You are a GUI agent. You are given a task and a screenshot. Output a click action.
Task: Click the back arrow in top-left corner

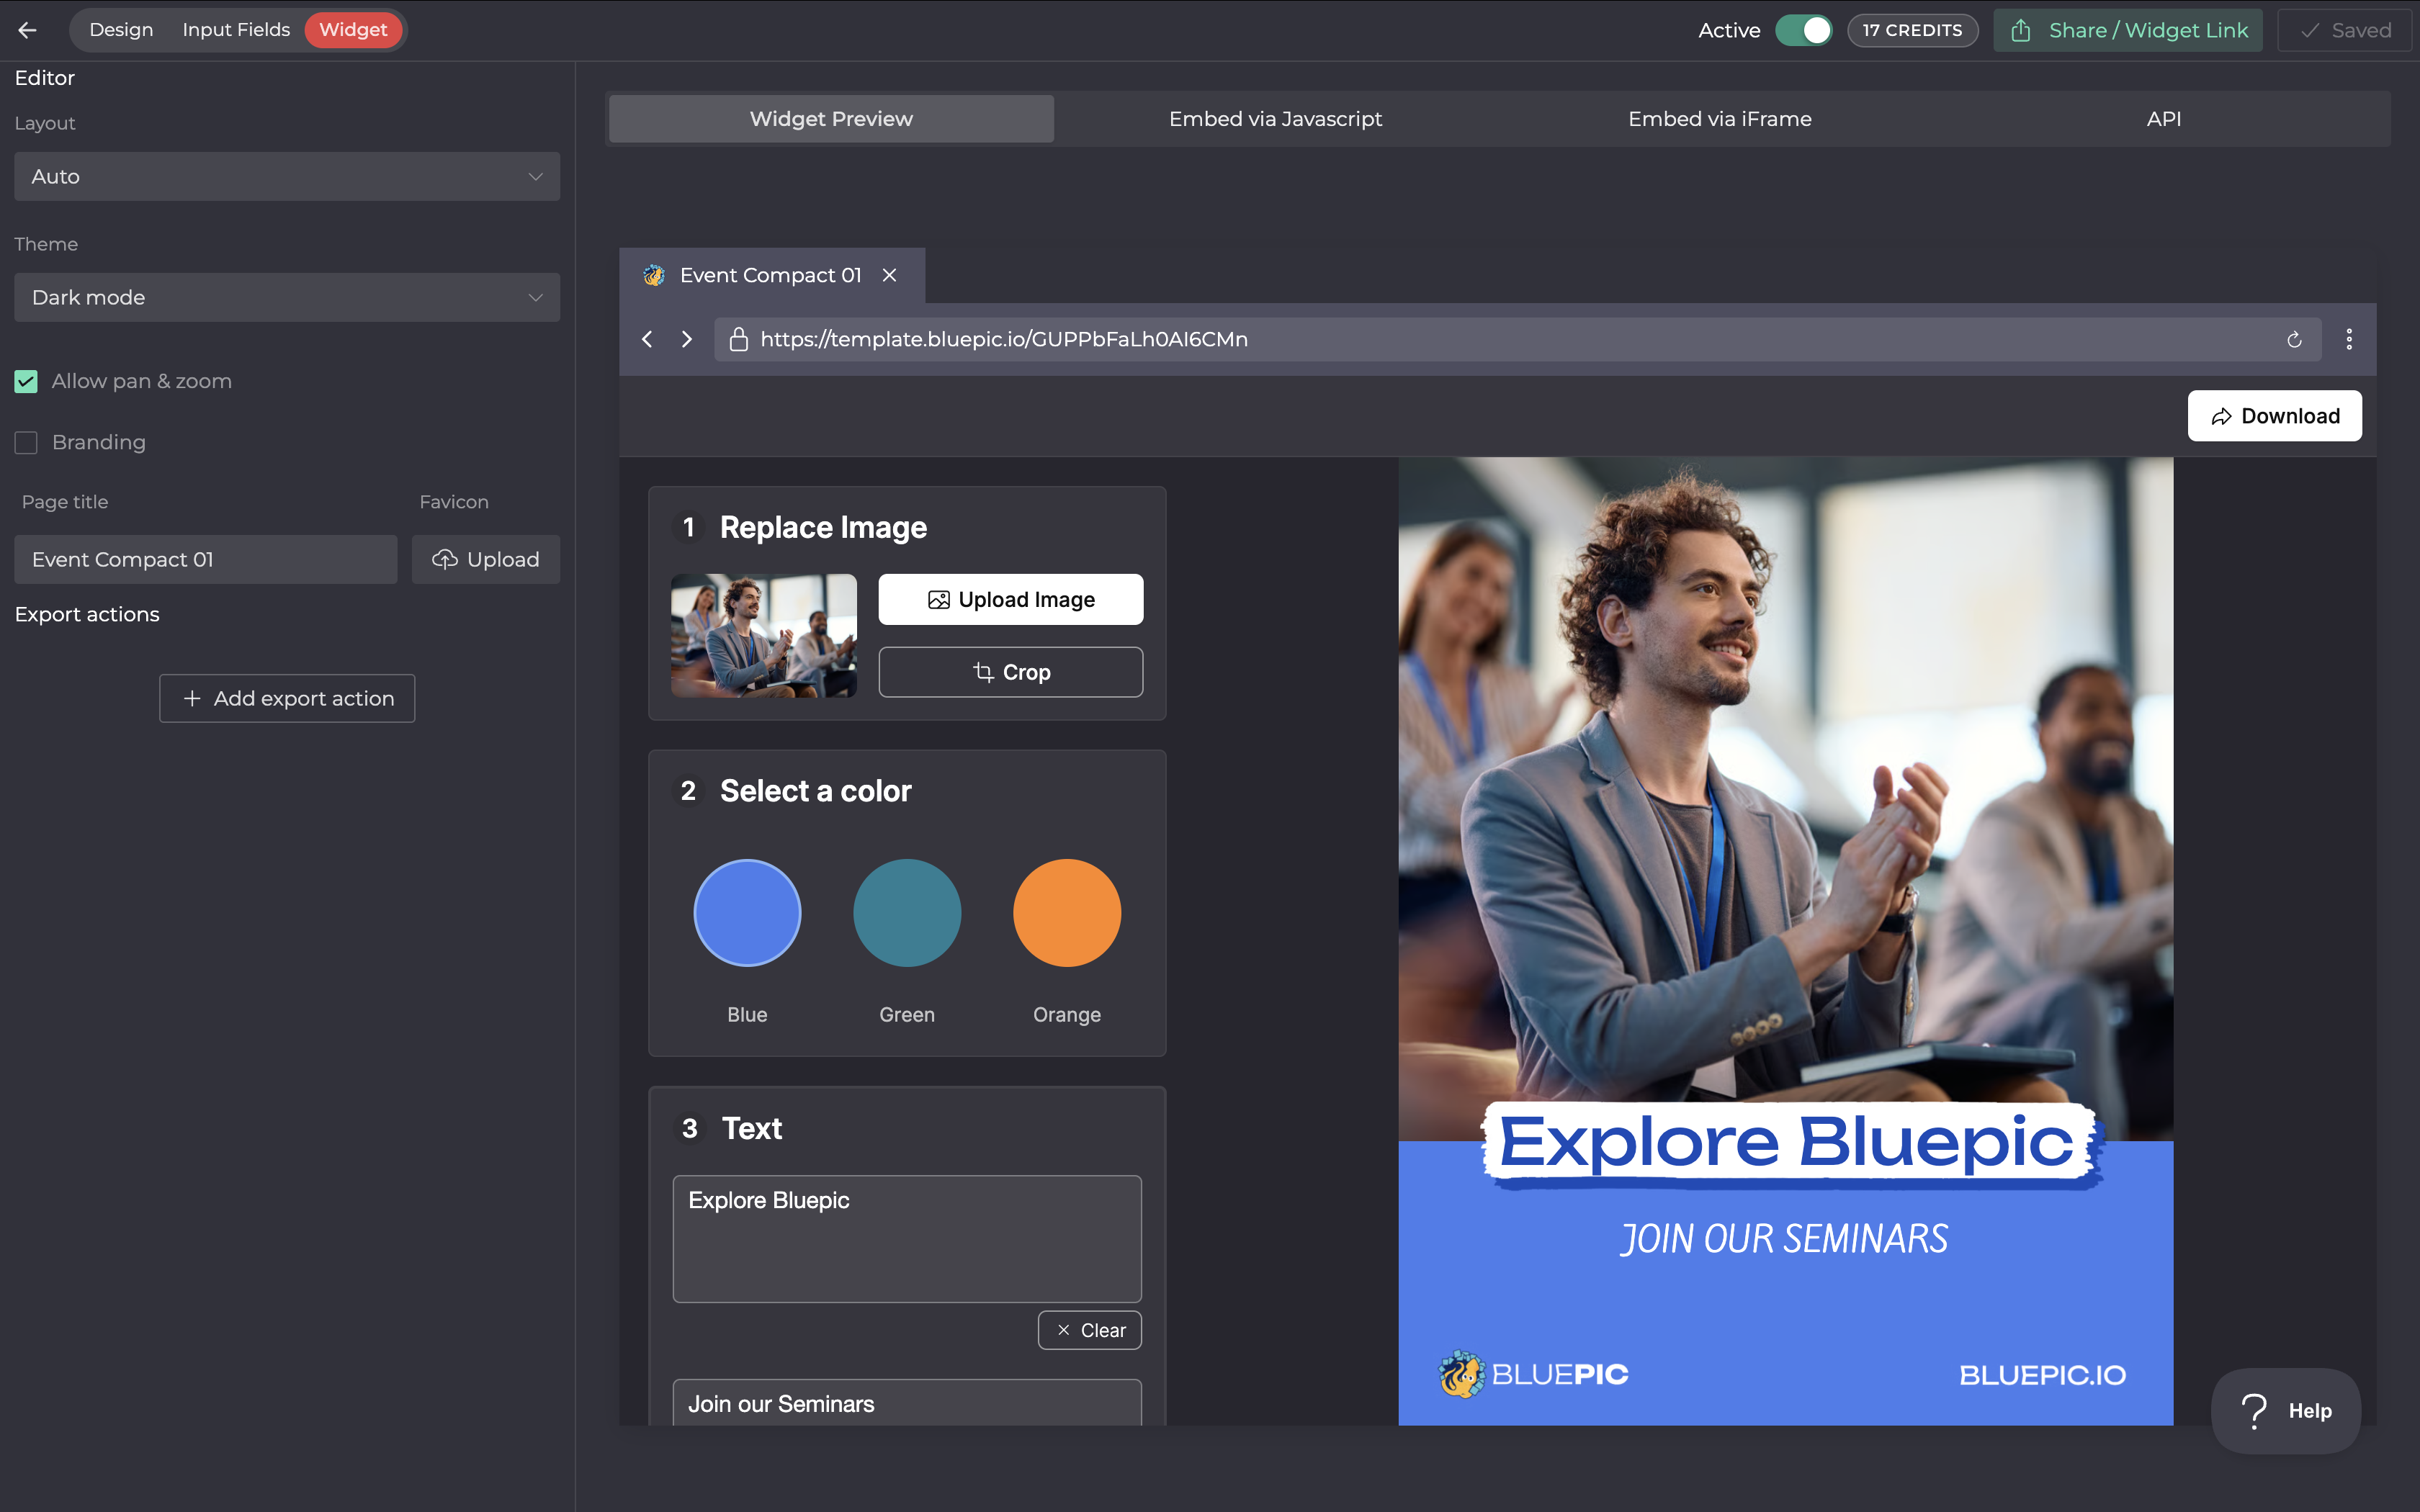pos(27,30)
